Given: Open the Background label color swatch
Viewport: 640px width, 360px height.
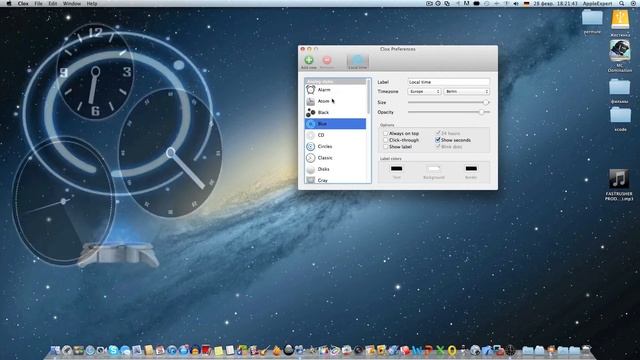Looking at the screenshot, I should 433,169.
